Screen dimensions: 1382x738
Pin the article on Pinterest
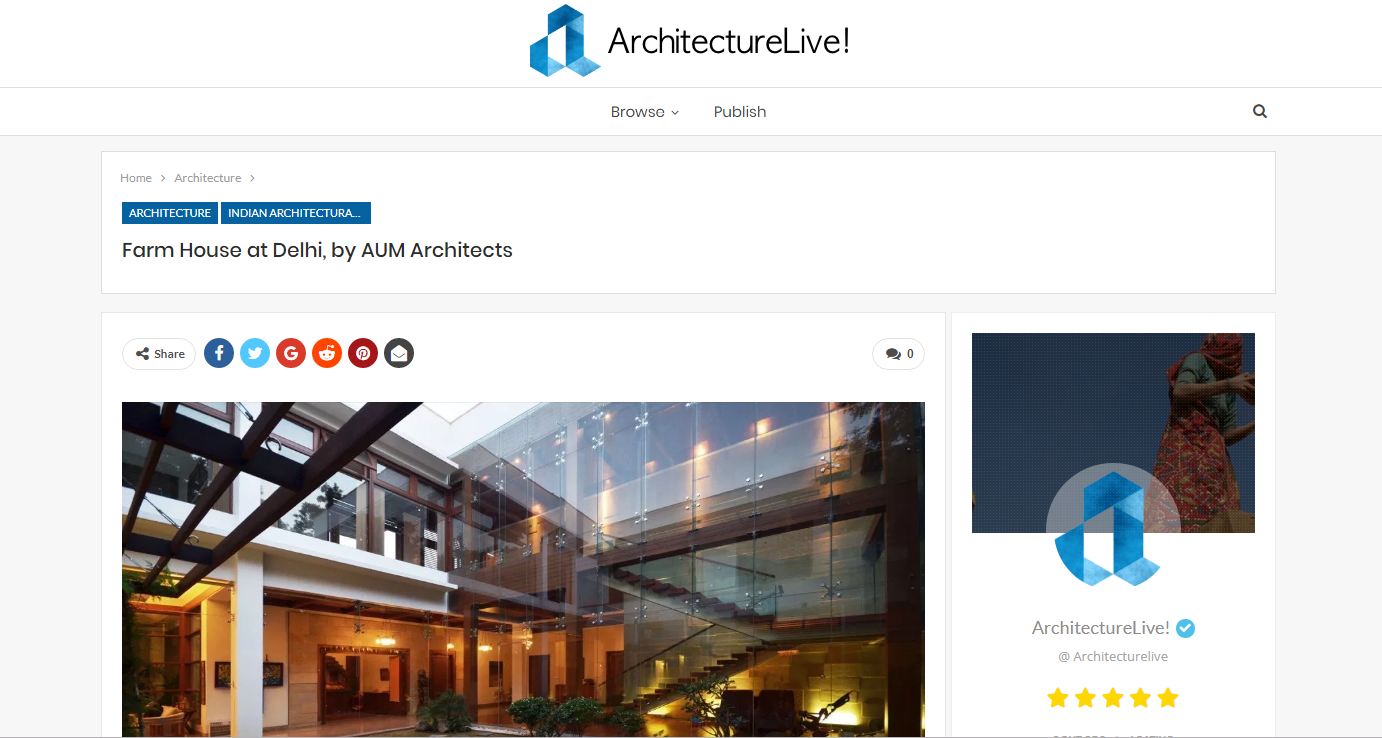363,353
